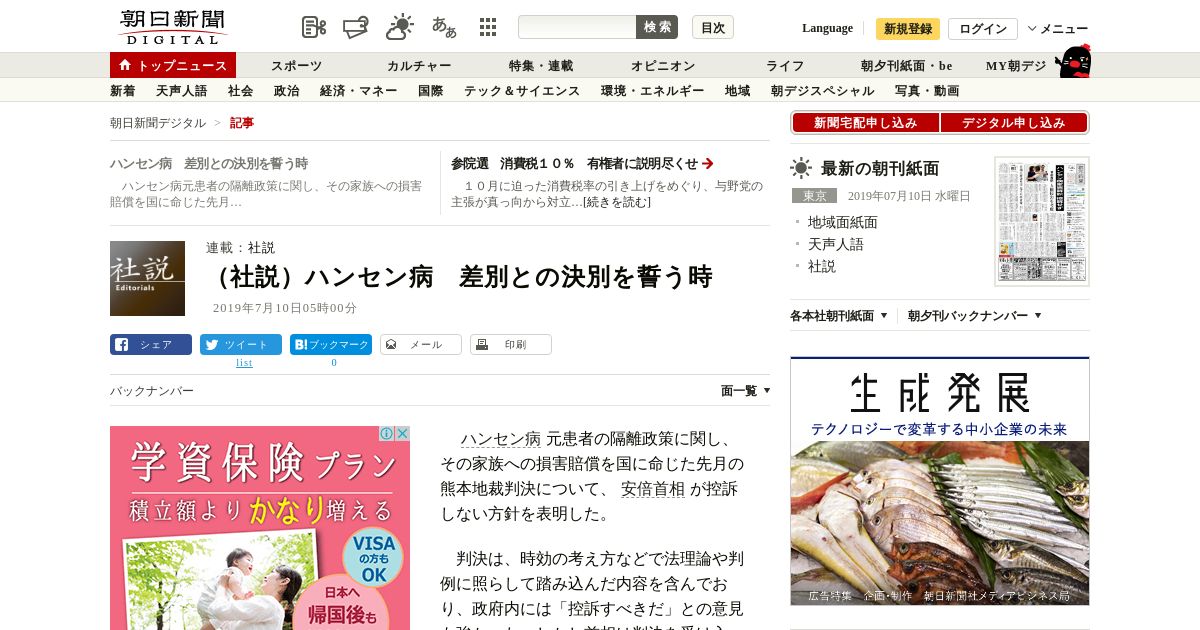Select 社会 in sub navigation
This screenshot has width=1200, height=630.
pos(241,91)
